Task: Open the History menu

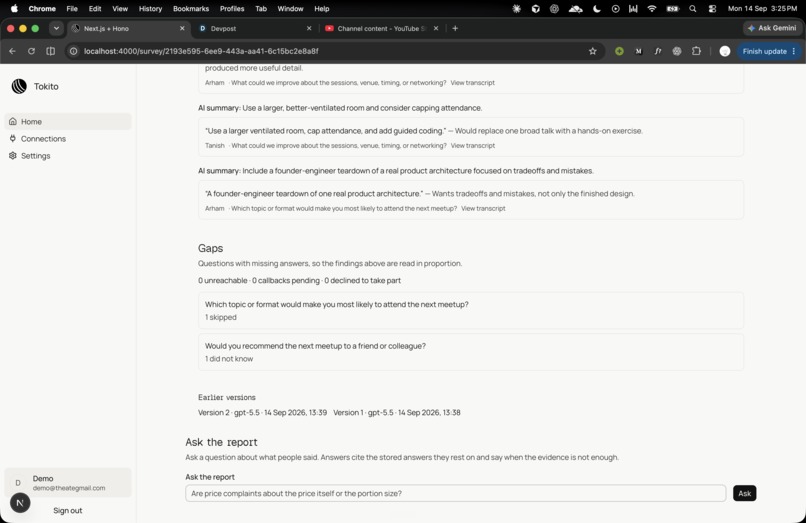Action: (150, 8)
